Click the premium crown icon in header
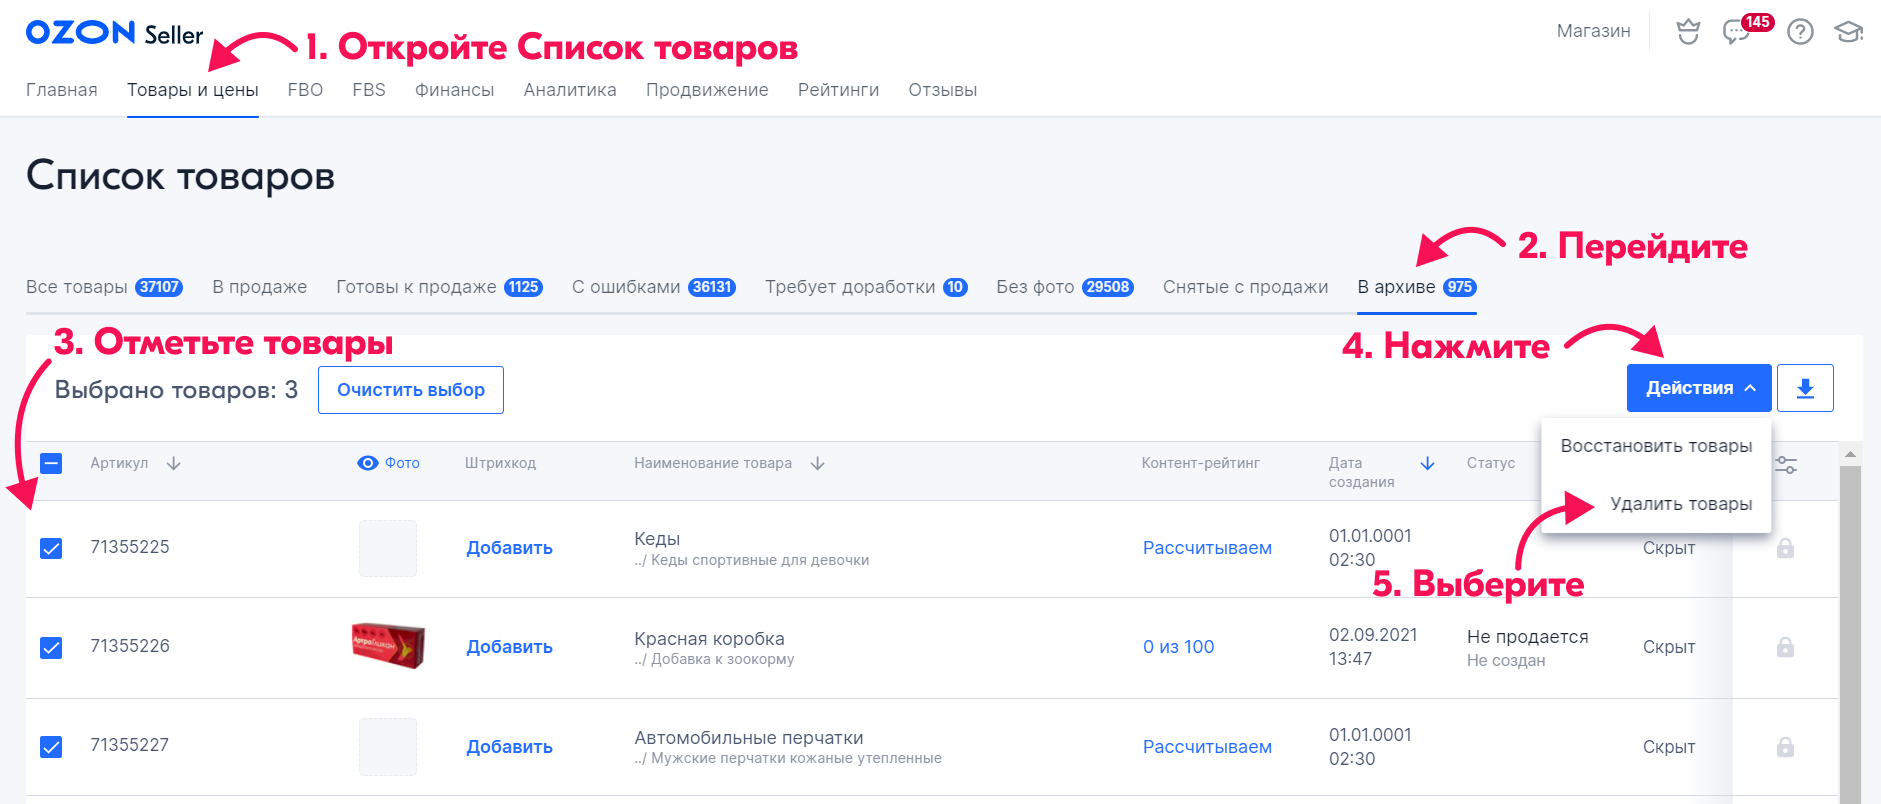 pos(1688,32)
